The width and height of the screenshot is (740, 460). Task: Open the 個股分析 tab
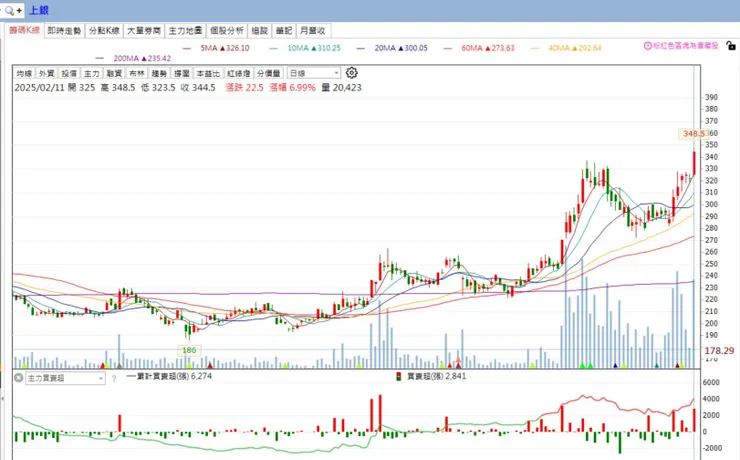point(227,31)
